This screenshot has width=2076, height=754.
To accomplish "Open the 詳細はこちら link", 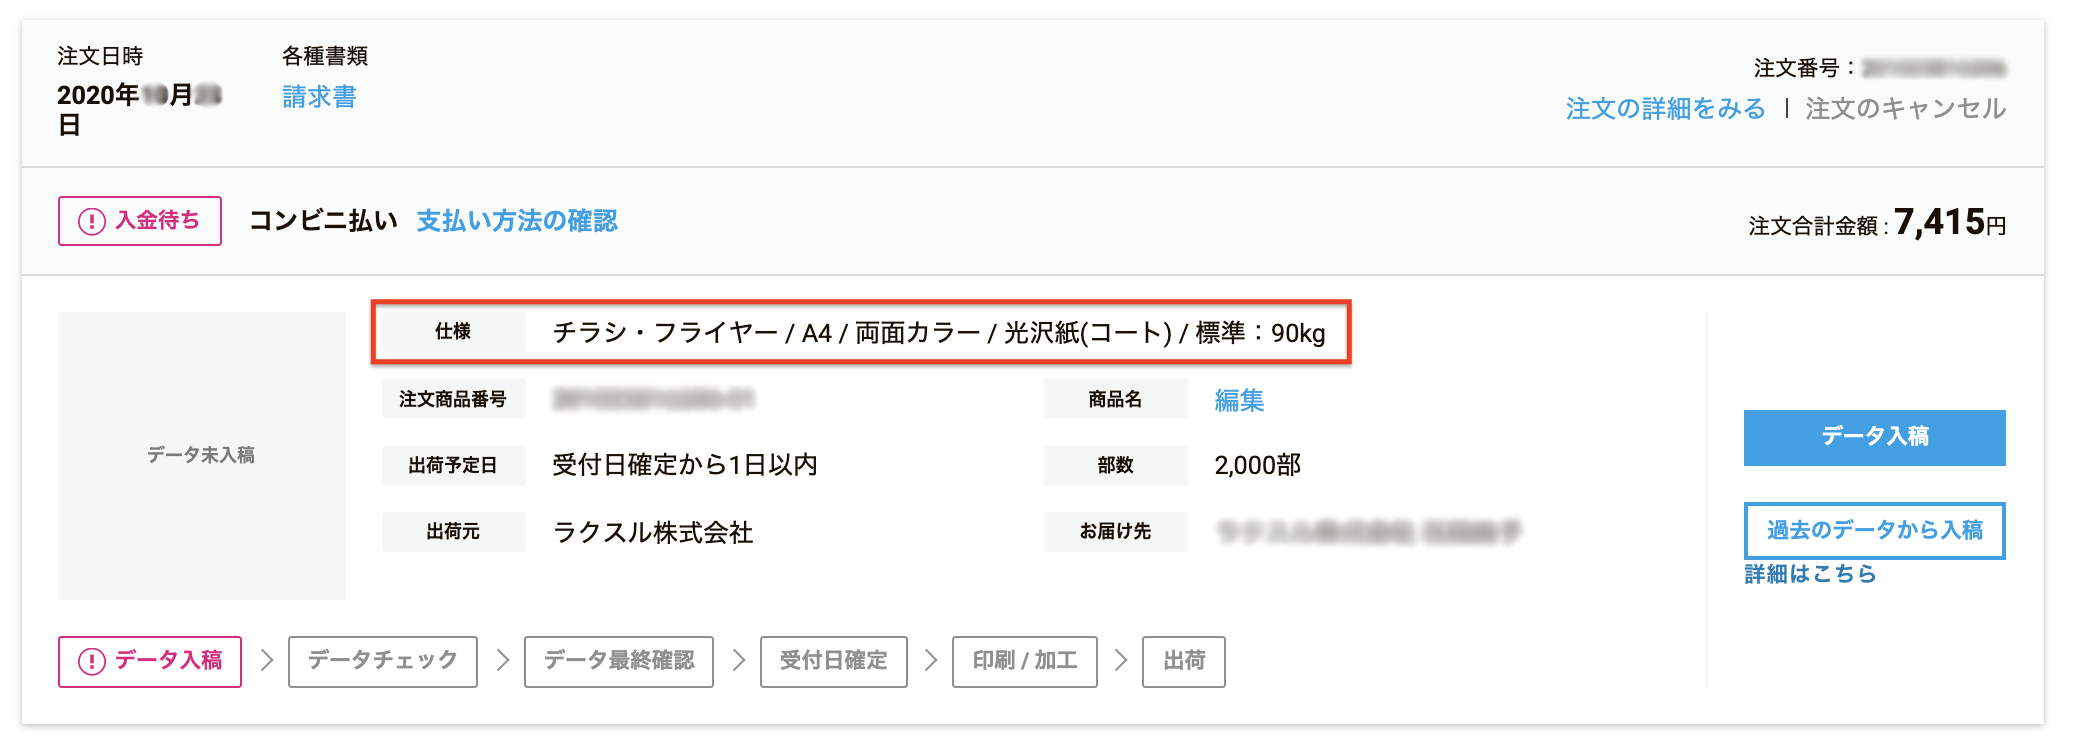I will pyautogui.click(x=1810, y=574).
